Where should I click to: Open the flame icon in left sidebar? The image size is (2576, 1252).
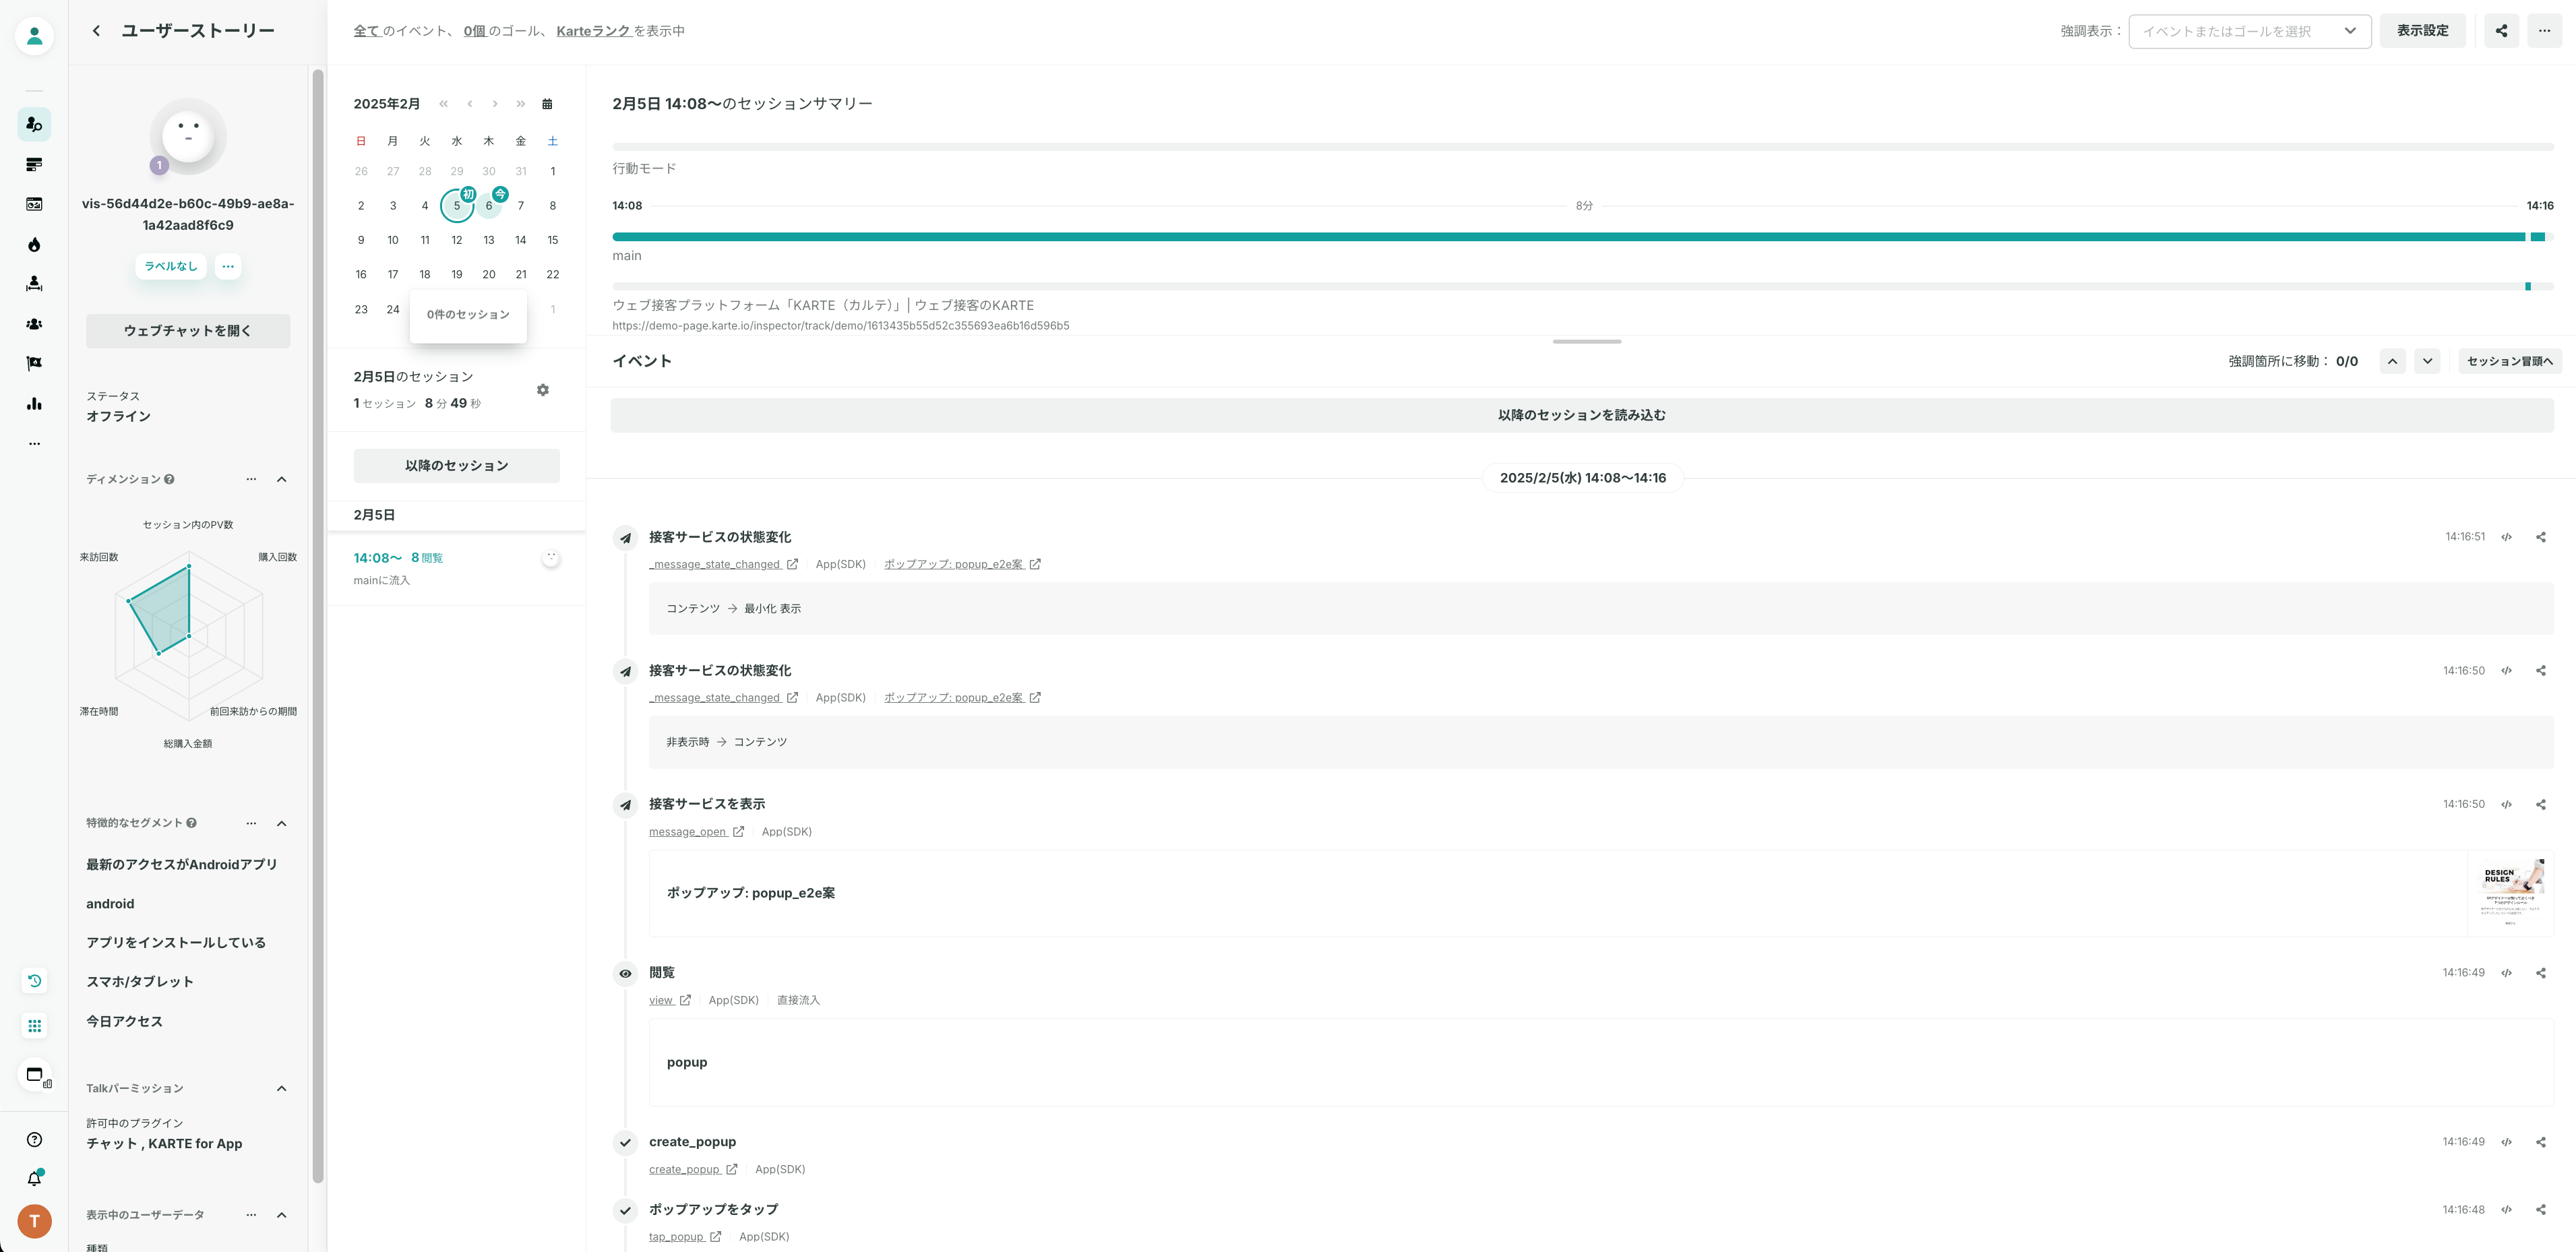coord(34,245)
